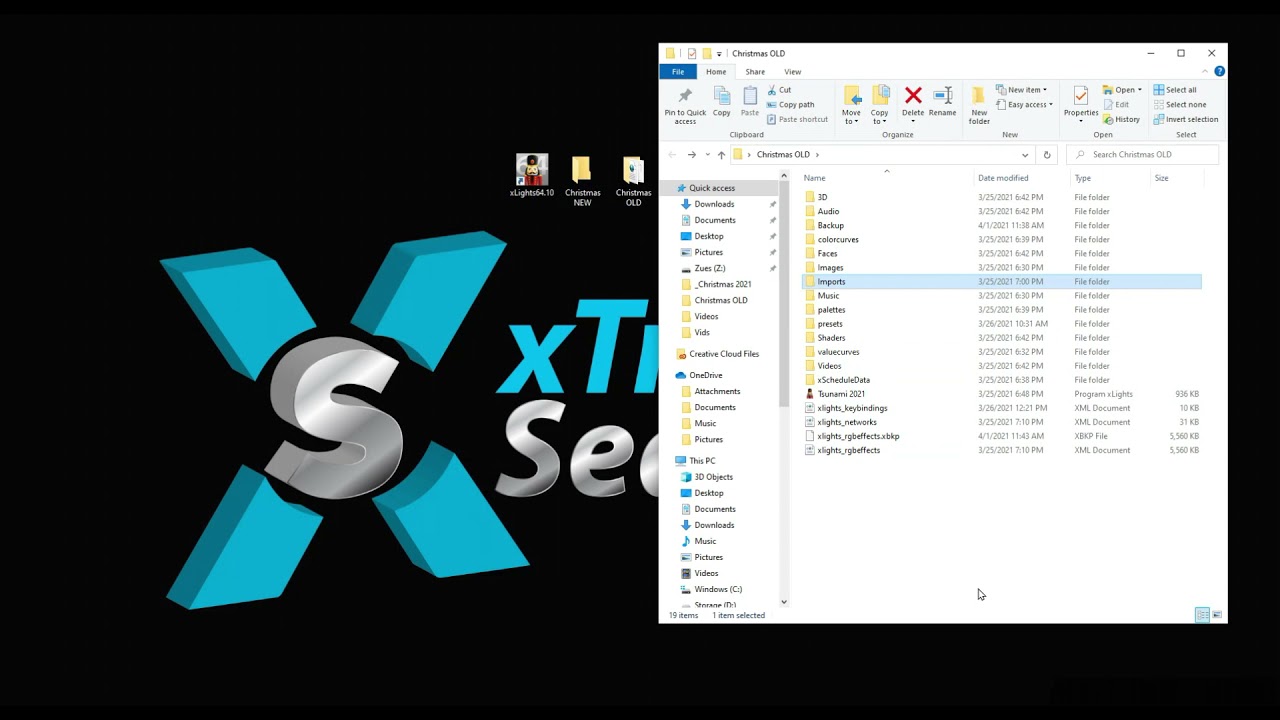Click the Forward navigation arrow
The image size is (1280, 720).
click(691, 155)
